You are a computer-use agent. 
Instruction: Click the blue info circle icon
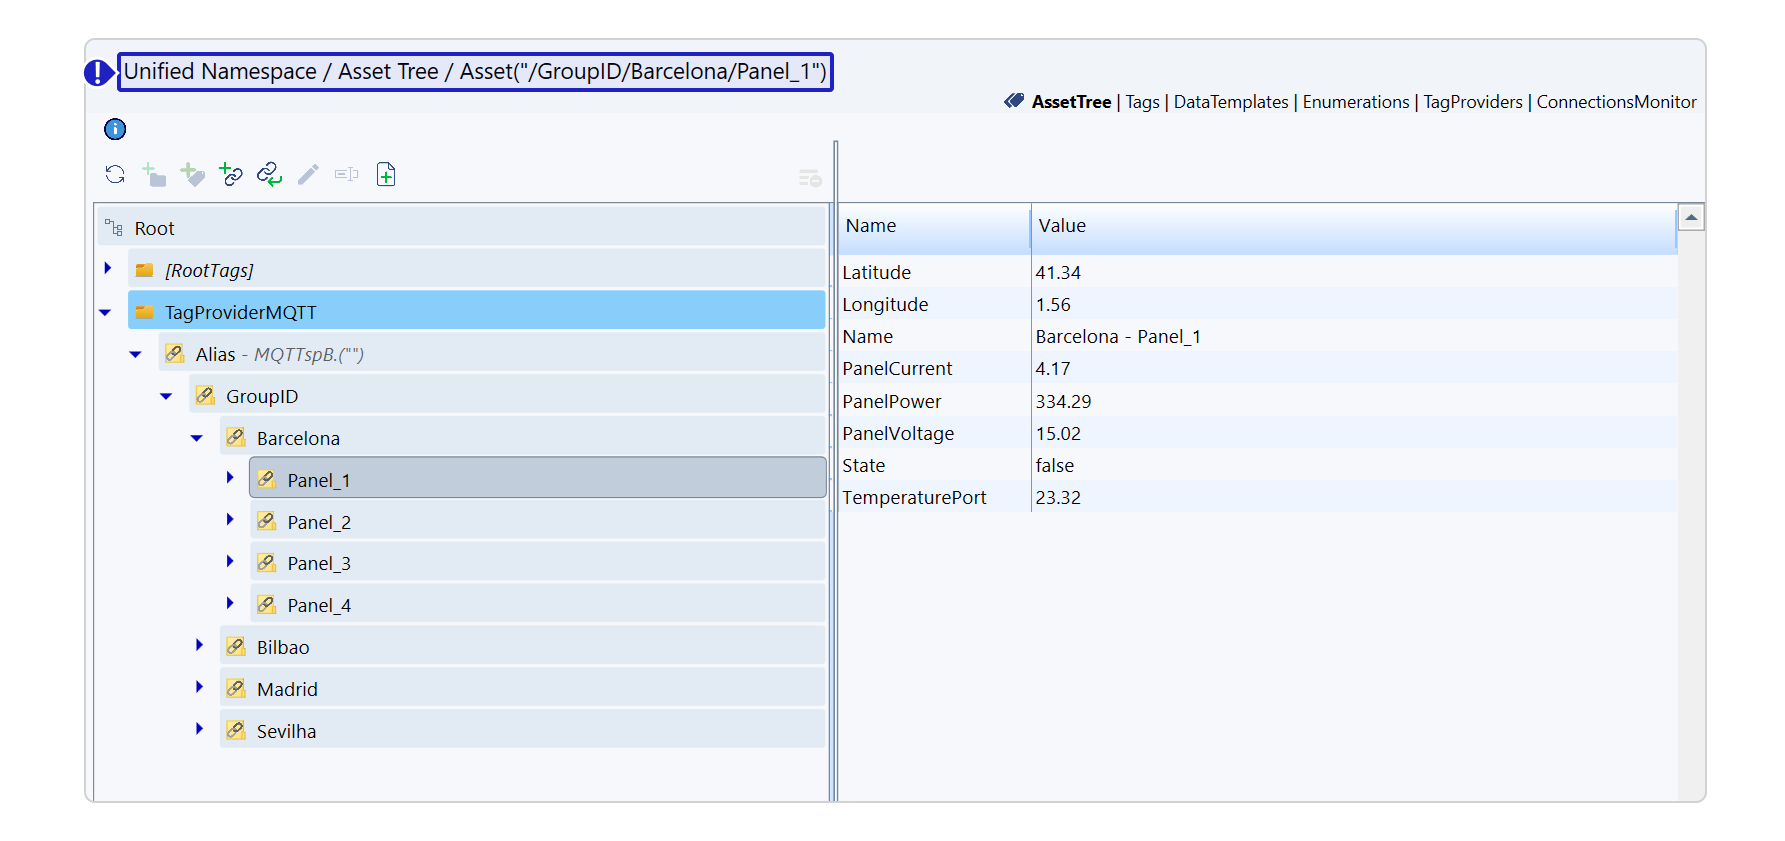point(115,129)
